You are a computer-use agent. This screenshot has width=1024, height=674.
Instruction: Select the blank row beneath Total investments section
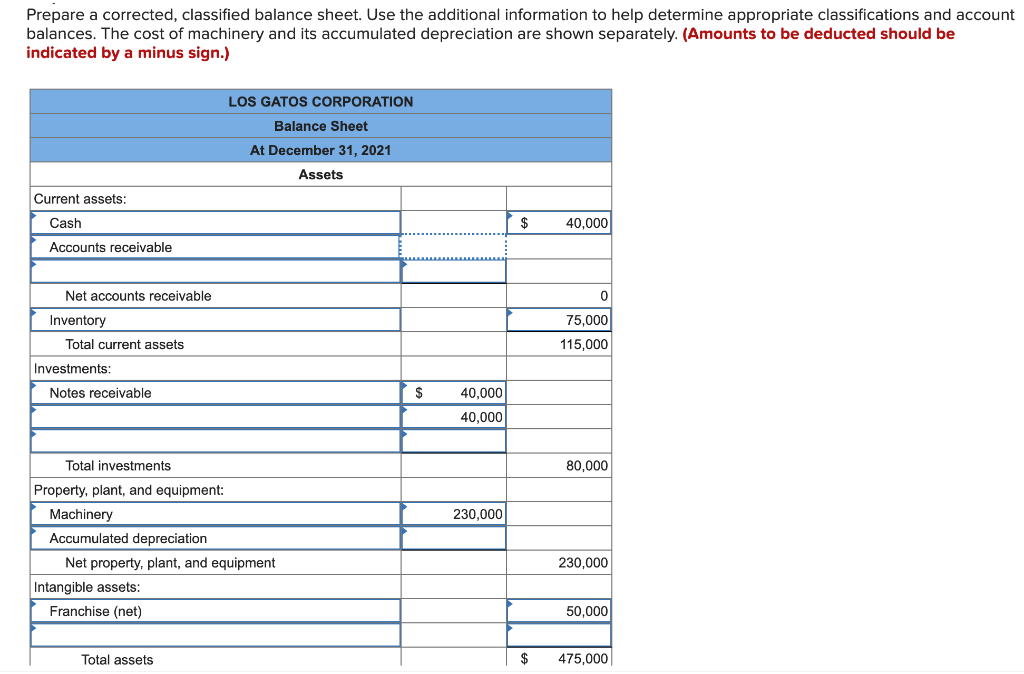pos(215,441)
